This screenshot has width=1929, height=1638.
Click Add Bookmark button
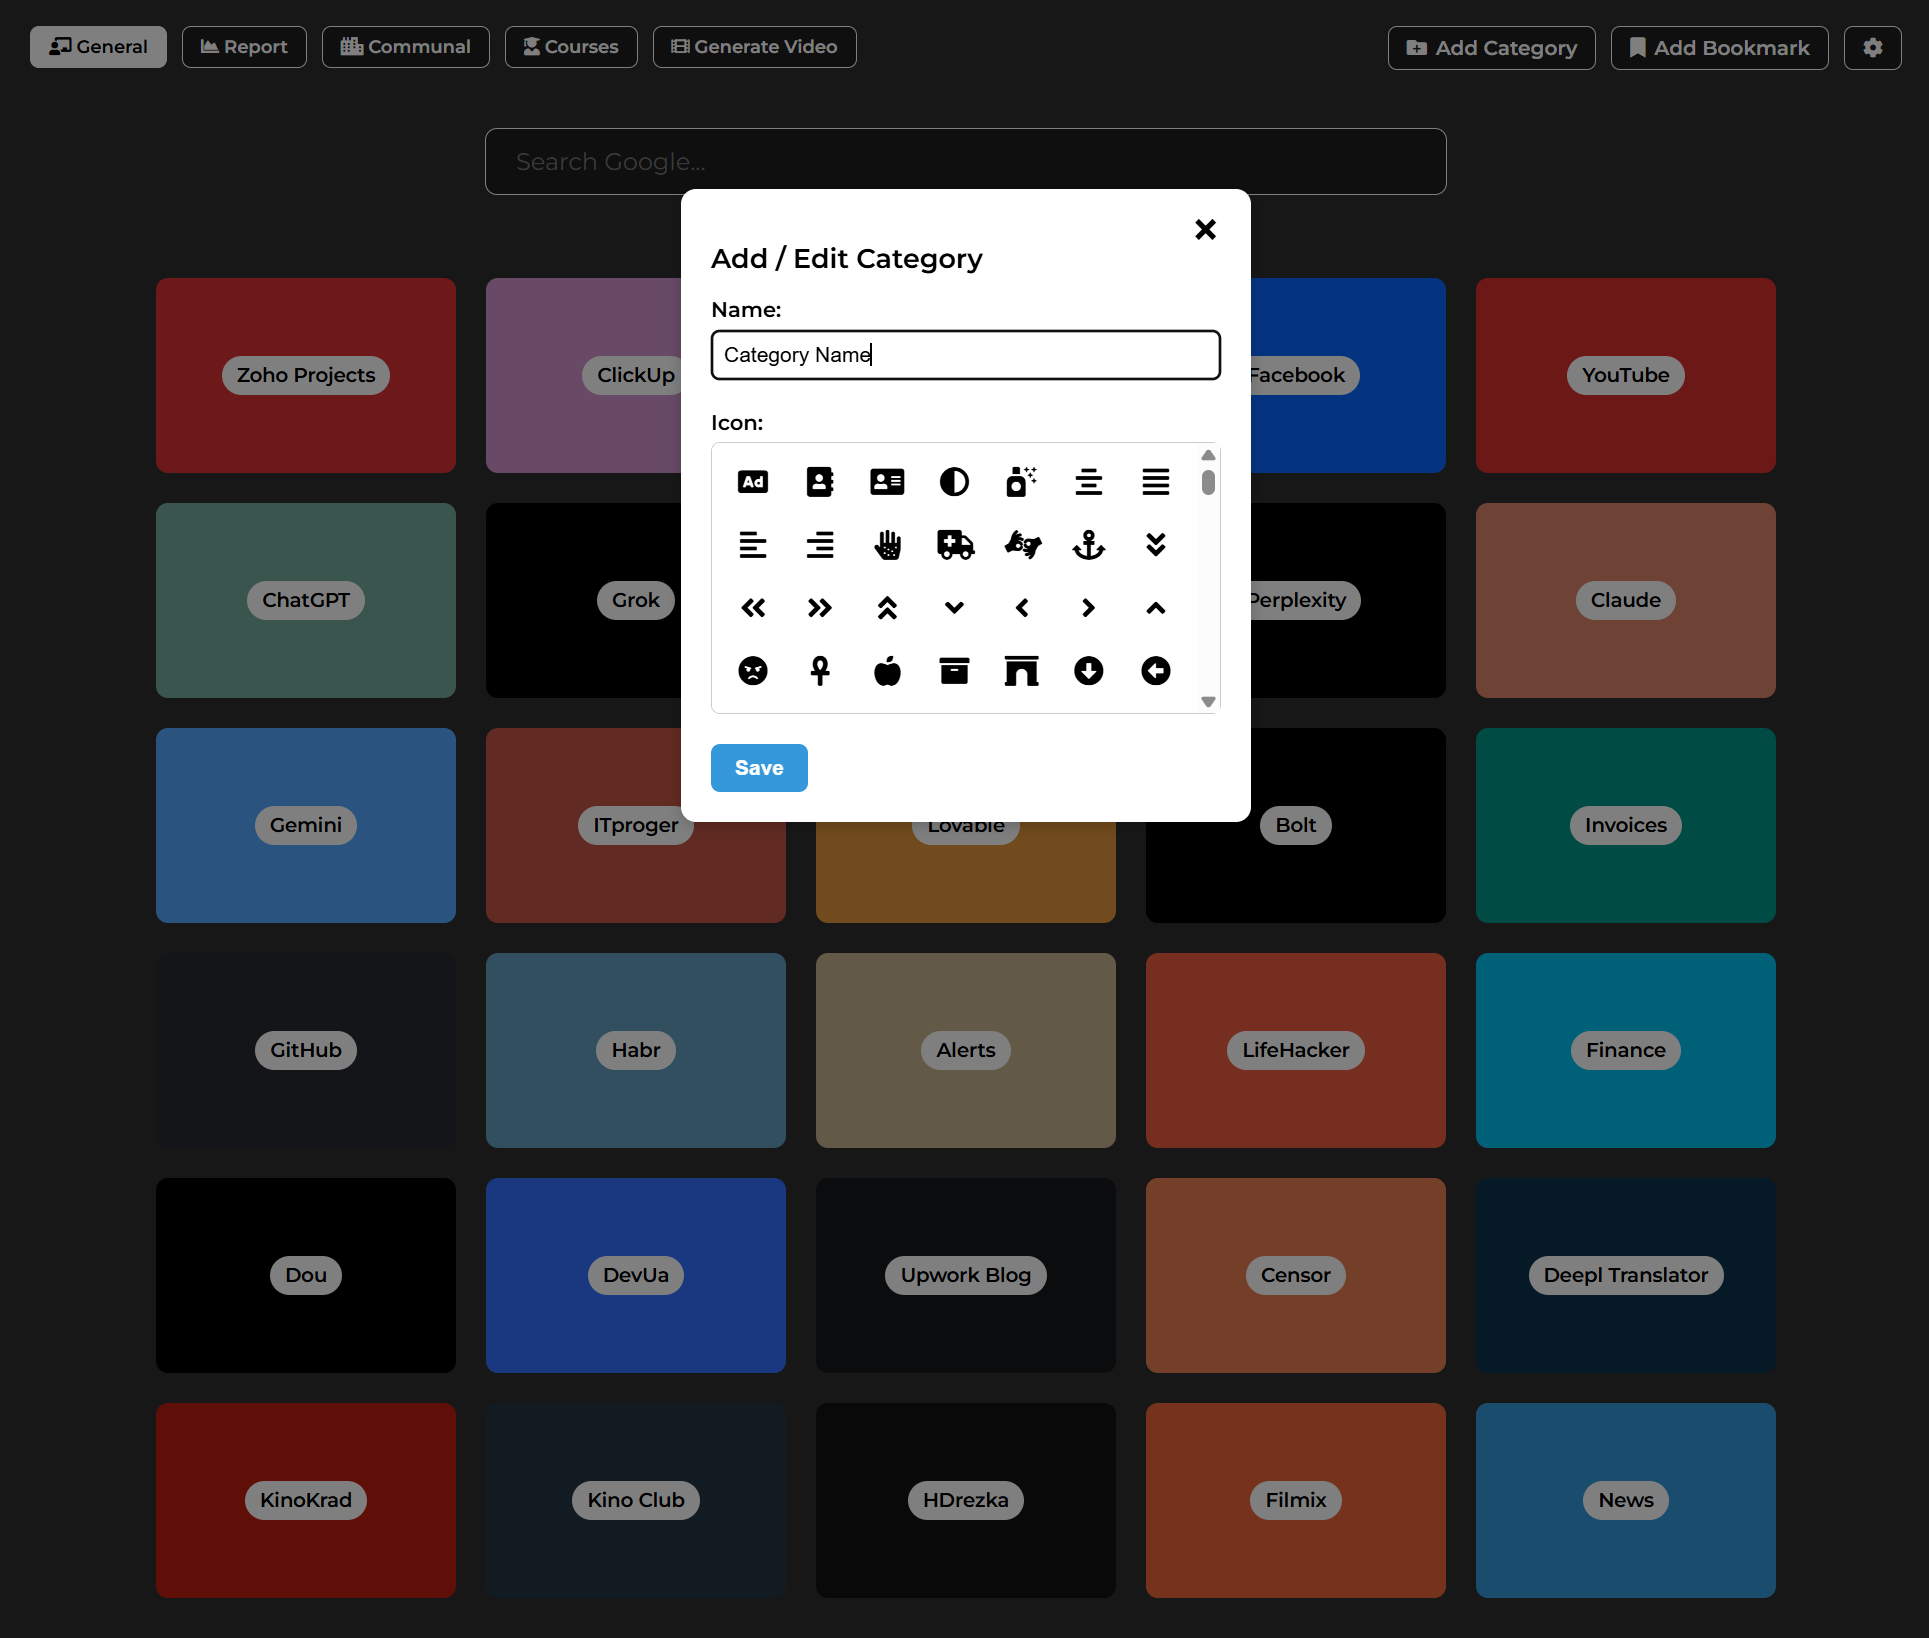point(1719,48)
